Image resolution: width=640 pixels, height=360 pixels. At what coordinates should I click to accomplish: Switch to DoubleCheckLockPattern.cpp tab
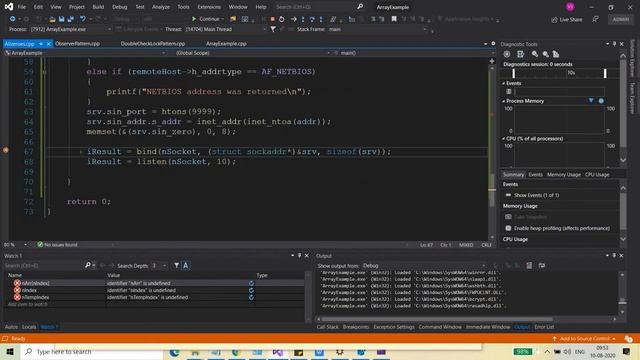pos(153,44)
